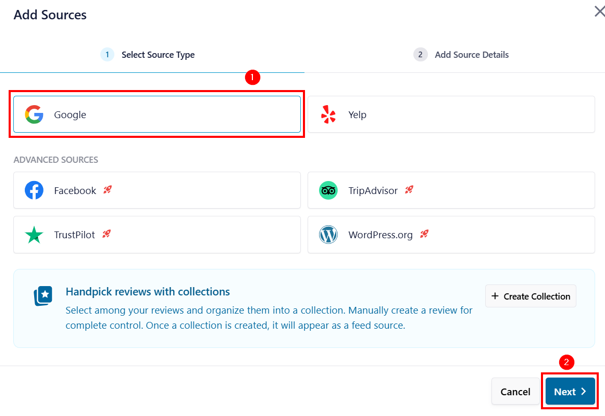This screenshot has width=605, height=416.
Task: Click the collections star icon
Action: pyautogui.click(x=43, y=296)
